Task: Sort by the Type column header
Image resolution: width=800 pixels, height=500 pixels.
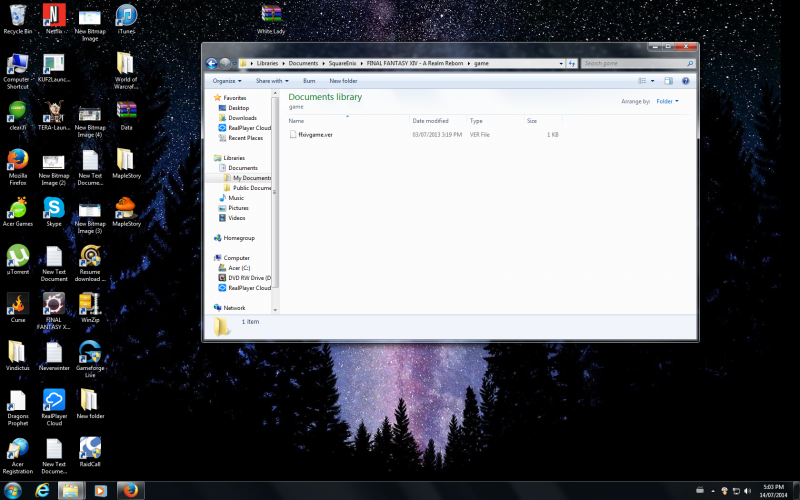Action: (495, 121)
